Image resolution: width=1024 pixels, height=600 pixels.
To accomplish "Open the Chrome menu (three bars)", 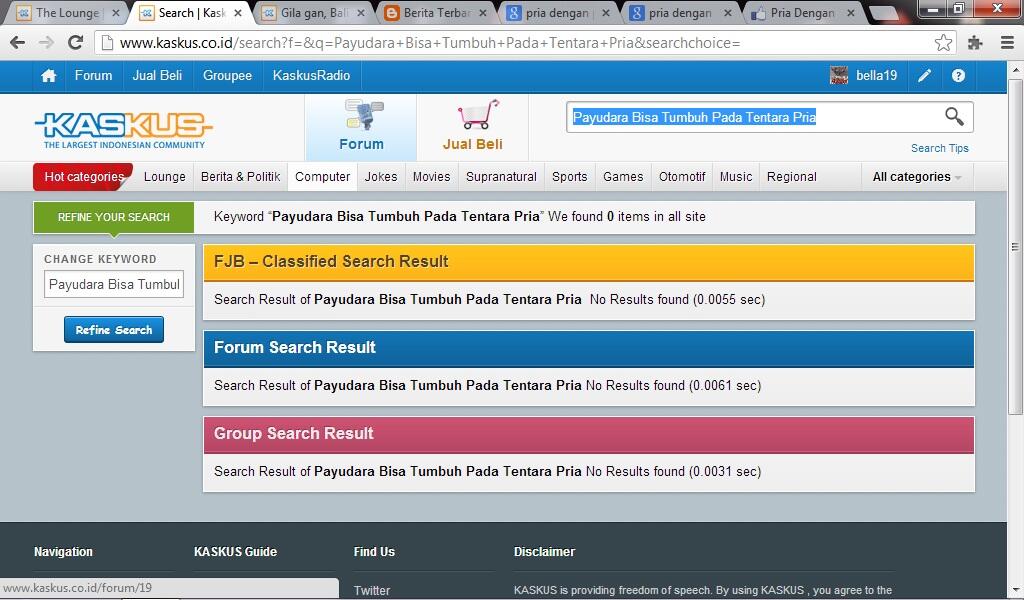I will (1007, 43).
